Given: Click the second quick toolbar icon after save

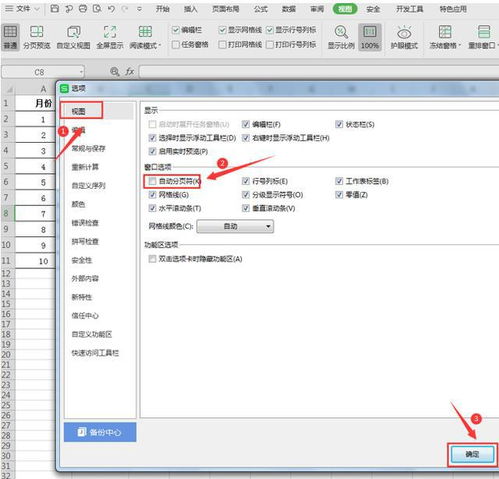Looking at the screenshot, I should click(69, 9).
